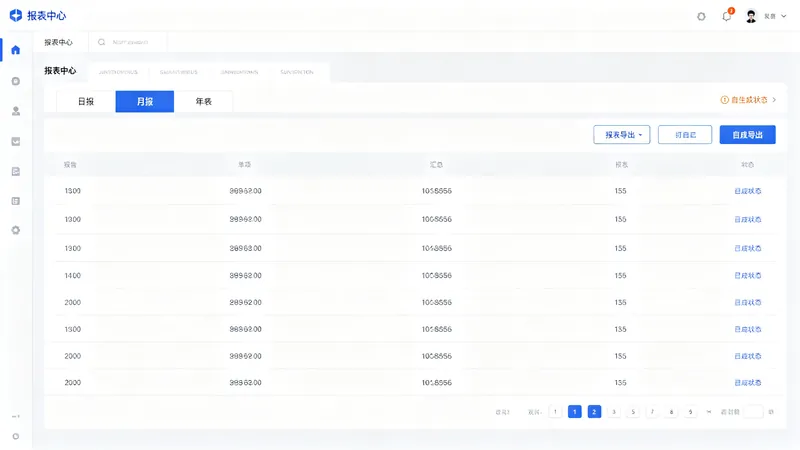800x450 pixels.
Task: Click the magnifier search icon
Action: pyautogui.click(x=102, y=42)
